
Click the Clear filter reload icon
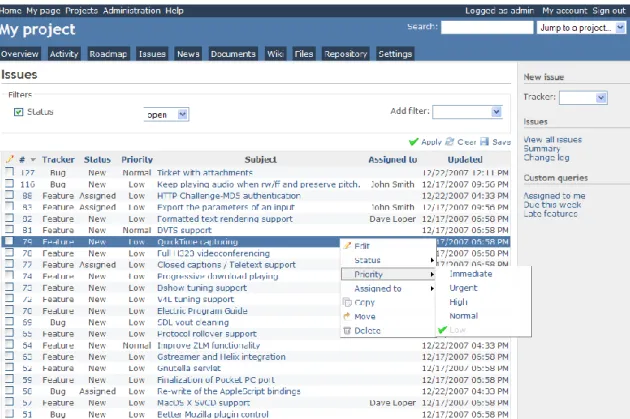click(450, 141)
